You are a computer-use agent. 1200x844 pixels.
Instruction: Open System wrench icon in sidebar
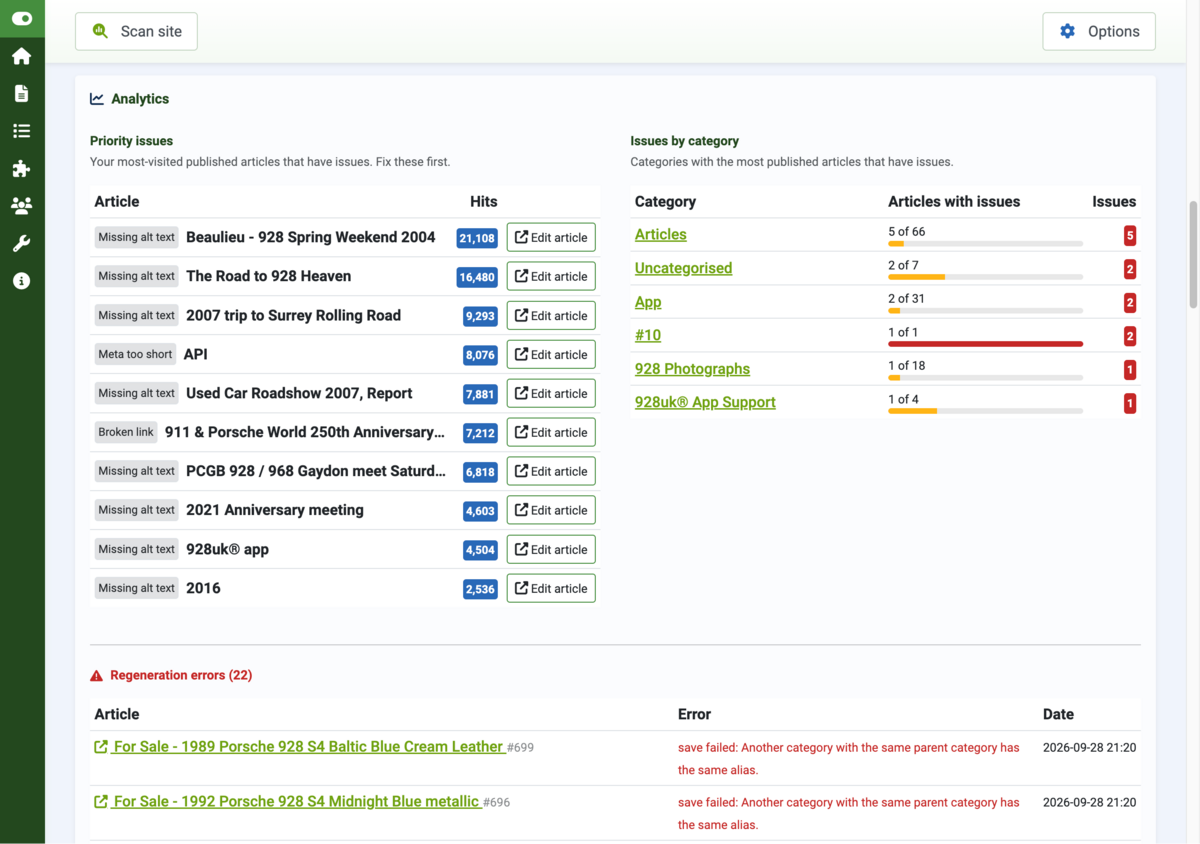pyautogui.click(x=22, y=244)
